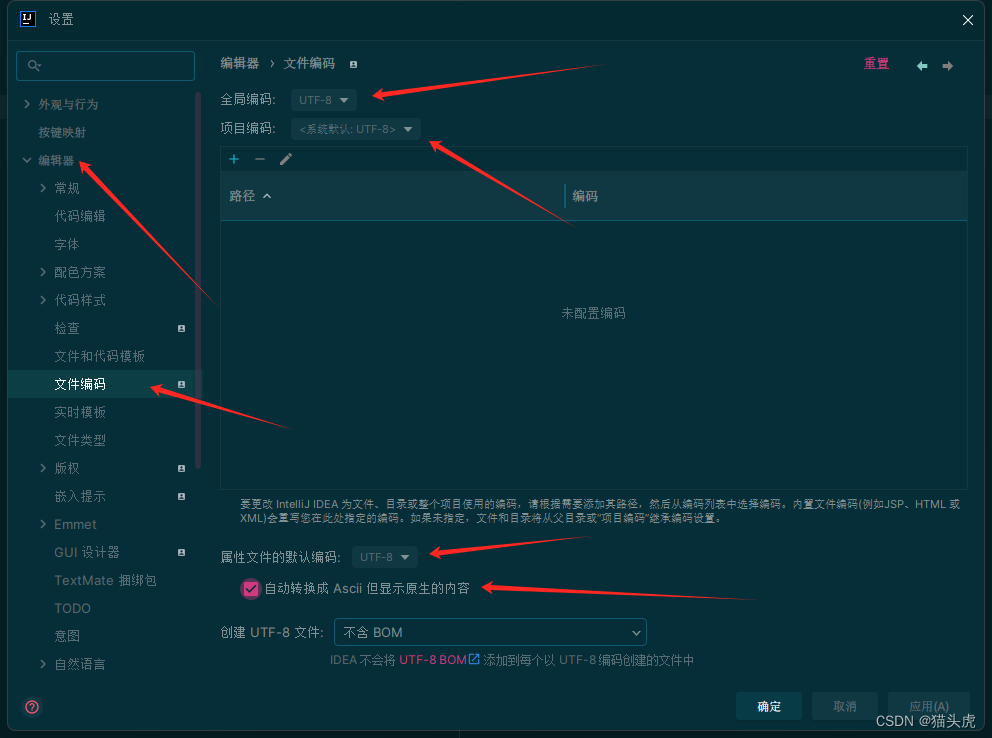Collapse the 编辑器 tree node
The height and width of the screenshot is (738, 992).
coord(27,160)
